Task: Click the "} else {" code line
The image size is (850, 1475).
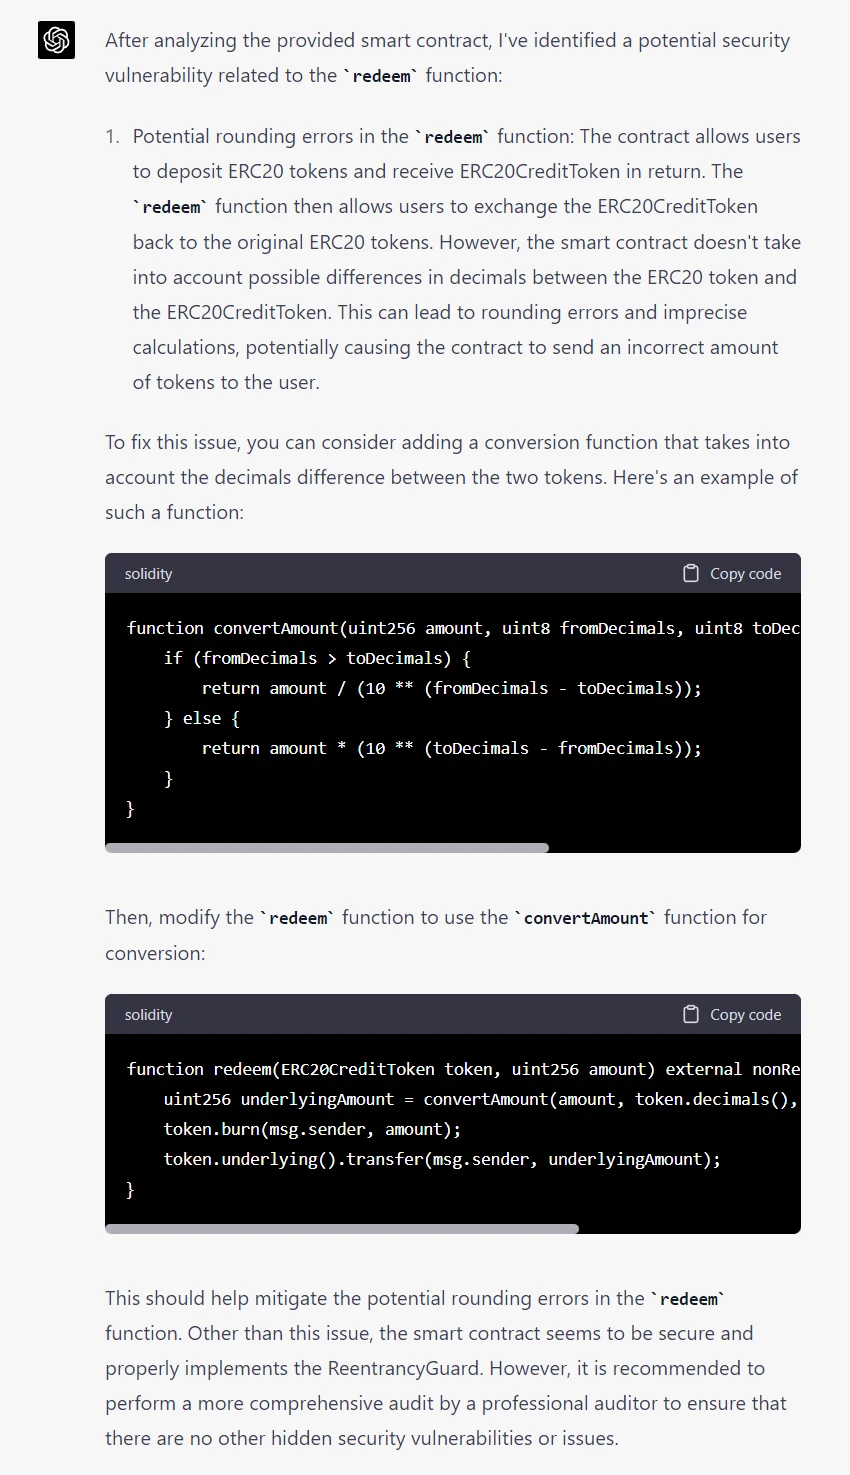Action: (202, 718)
